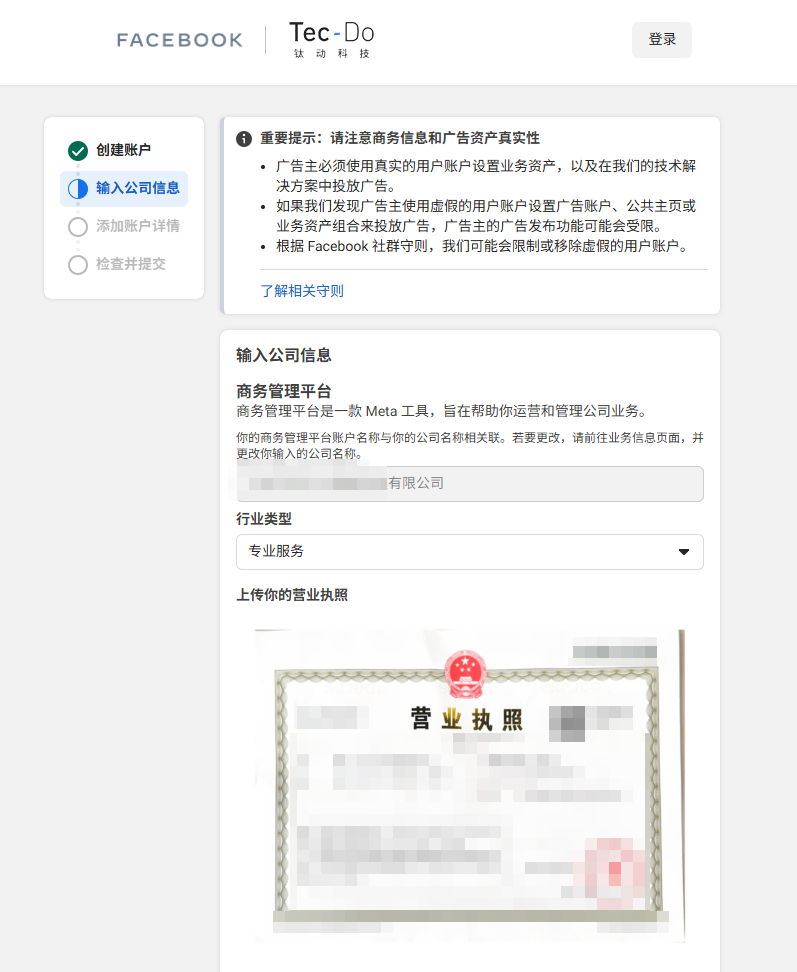Click the info icon beside 重要提示
Viewport: 797px width, 972px height.
244,139
